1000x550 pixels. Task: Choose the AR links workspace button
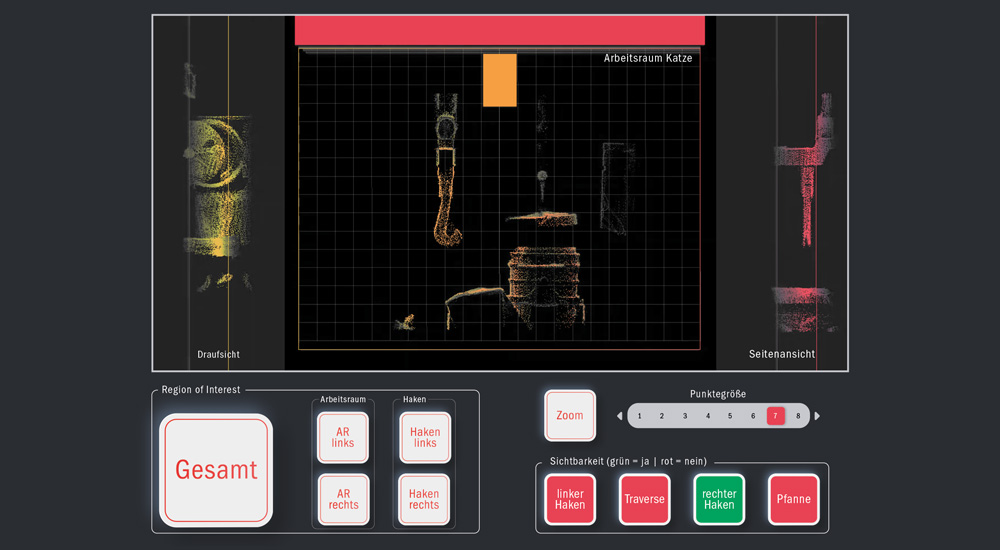[343, 438]
